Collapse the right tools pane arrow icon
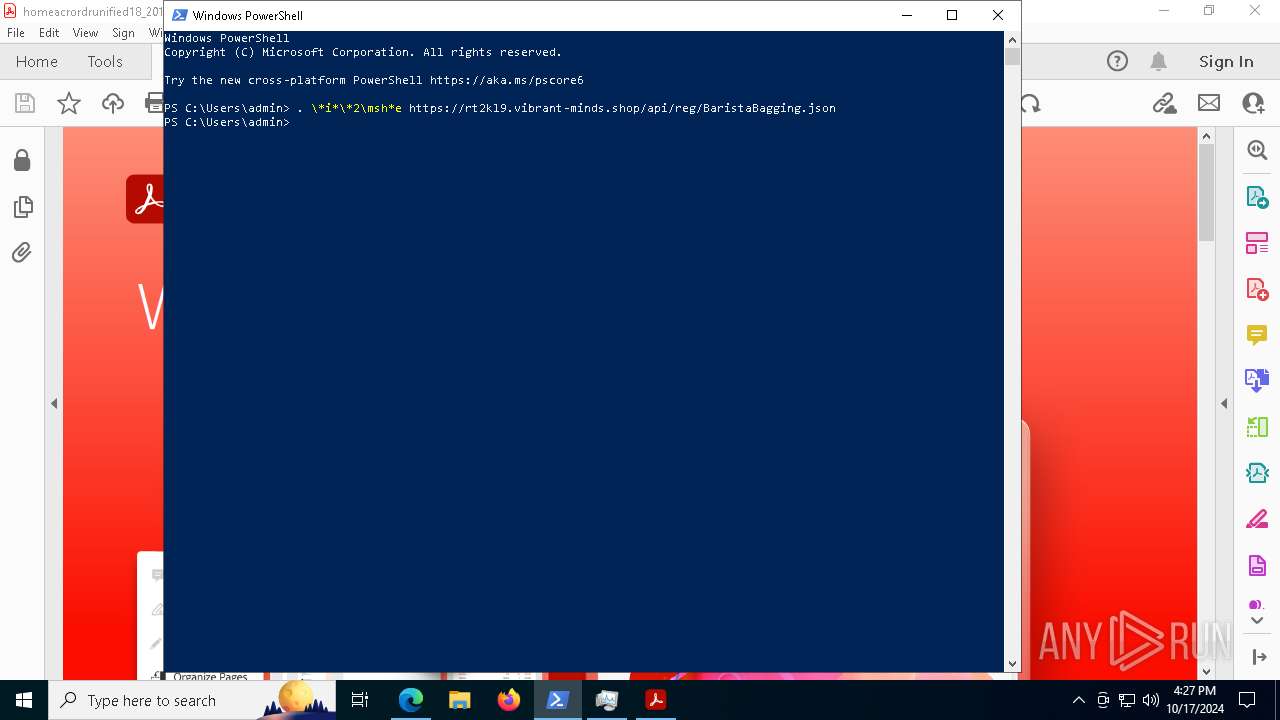1280x720 pixels. [x=1258, y=657]
